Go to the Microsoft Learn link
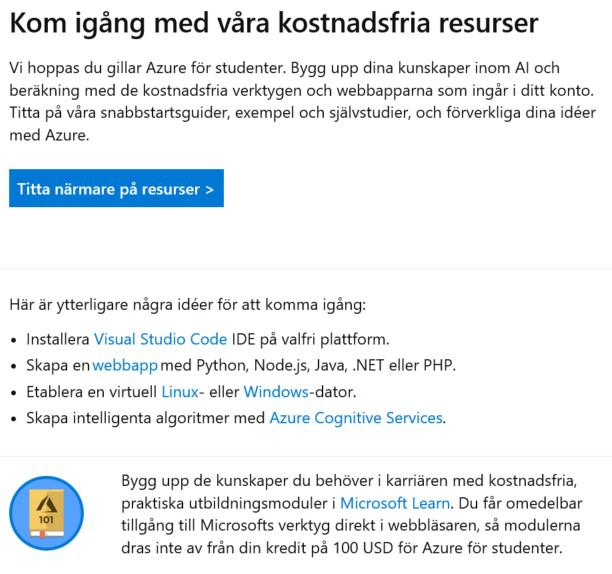 coord(395,503)
